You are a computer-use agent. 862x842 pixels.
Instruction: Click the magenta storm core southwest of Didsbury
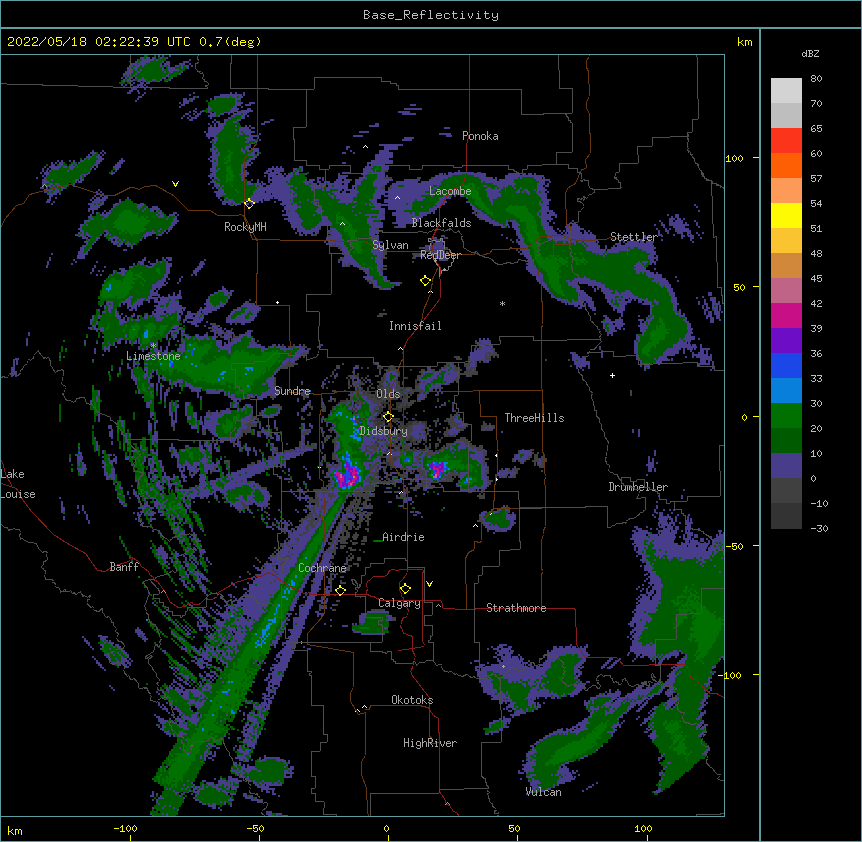pyautogui.click(x=348, y=477)
